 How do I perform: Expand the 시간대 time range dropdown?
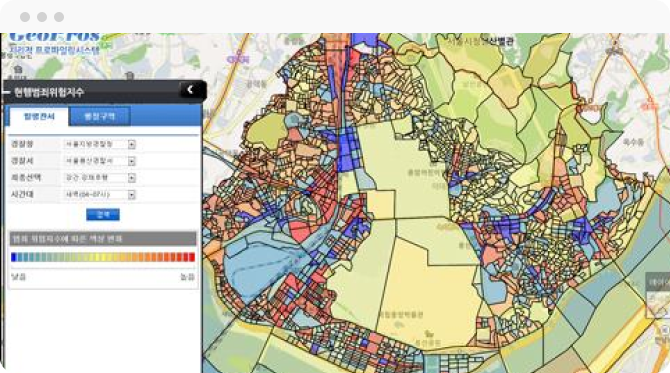pos(132,195)
